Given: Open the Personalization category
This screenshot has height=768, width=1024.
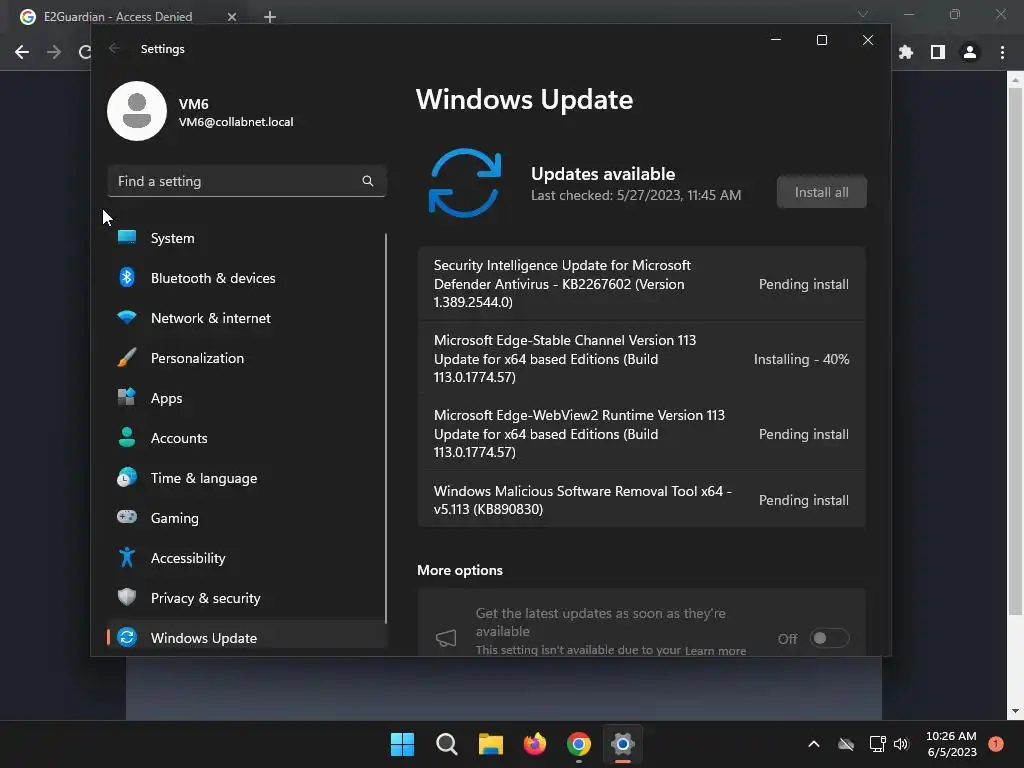Looking at the screenshot, I should pyautogui.click(x=247, y=358).
